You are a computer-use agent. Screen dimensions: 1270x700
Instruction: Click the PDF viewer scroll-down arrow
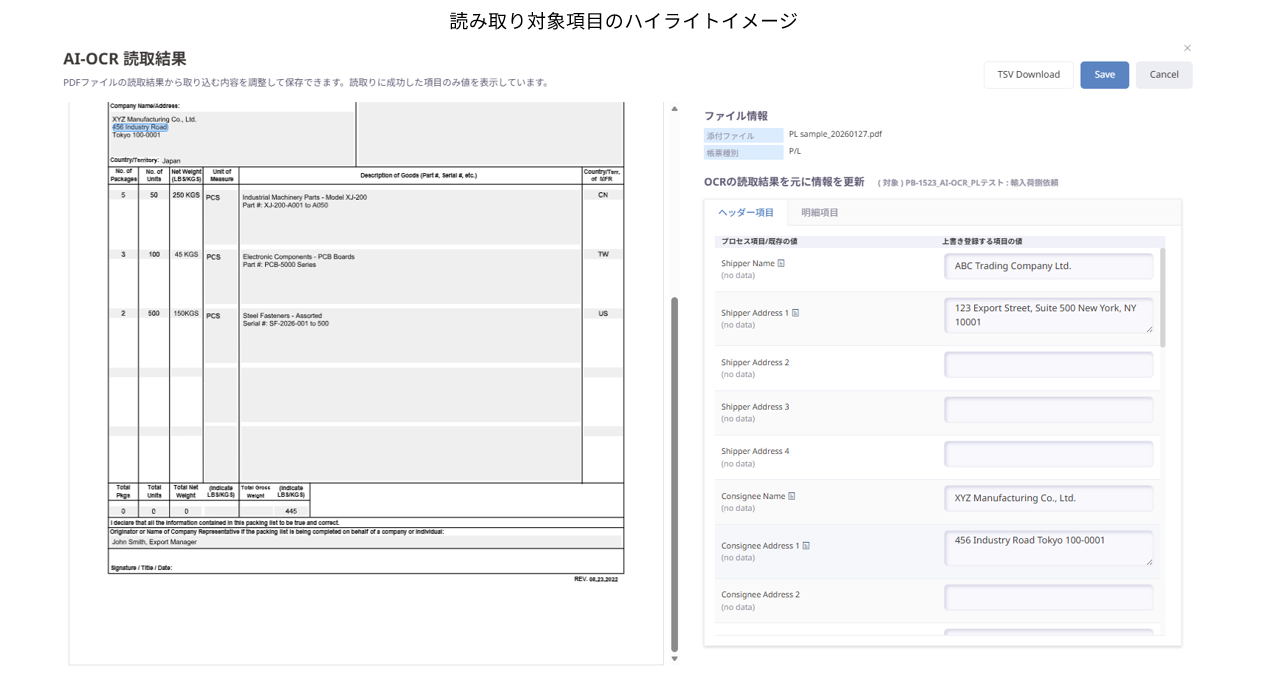pos(674,658)
